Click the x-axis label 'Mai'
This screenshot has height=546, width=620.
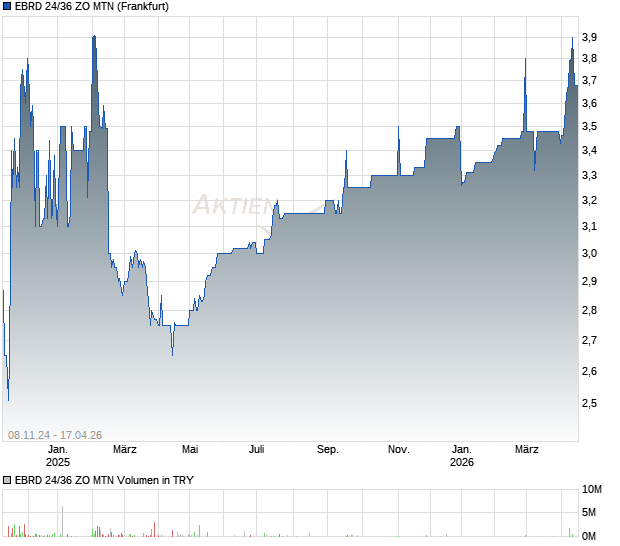tap(190, 449)
